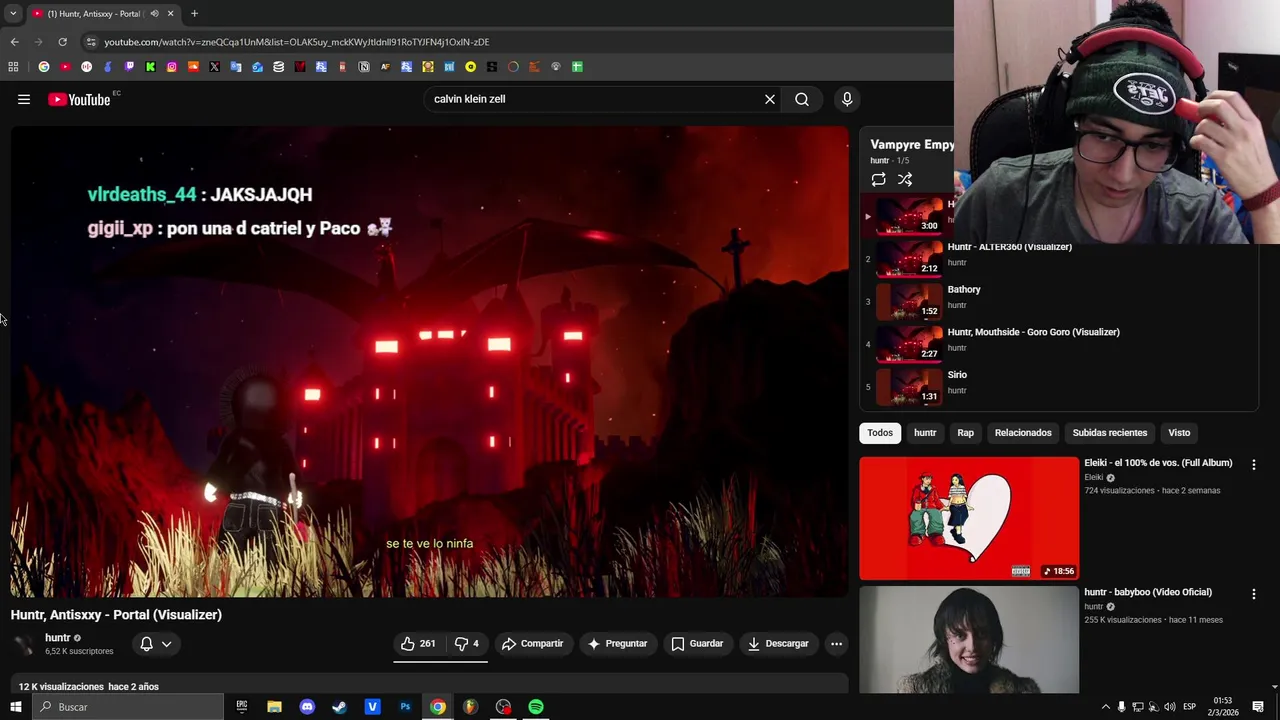Open the Google bookmark

pos(44,67)
